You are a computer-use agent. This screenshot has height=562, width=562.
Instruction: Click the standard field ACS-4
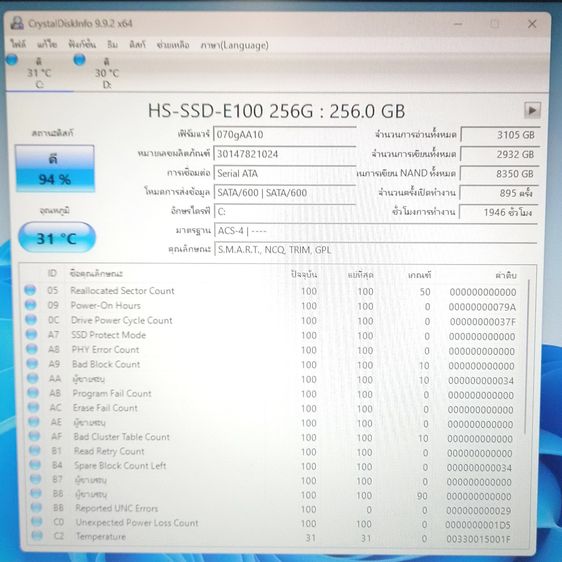click(x=376, y=231)
